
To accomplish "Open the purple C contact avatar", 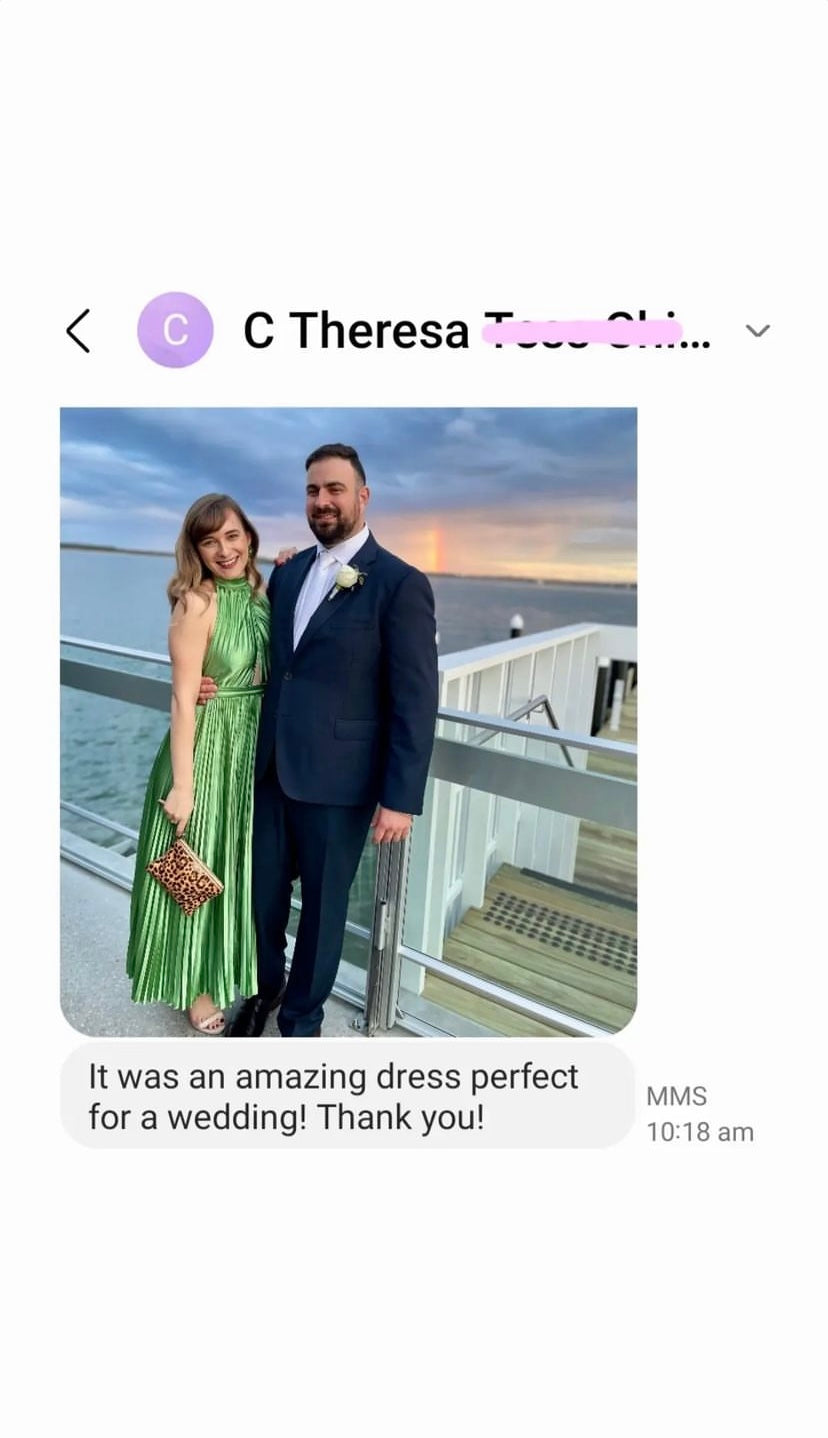I will tap(175, 331).
